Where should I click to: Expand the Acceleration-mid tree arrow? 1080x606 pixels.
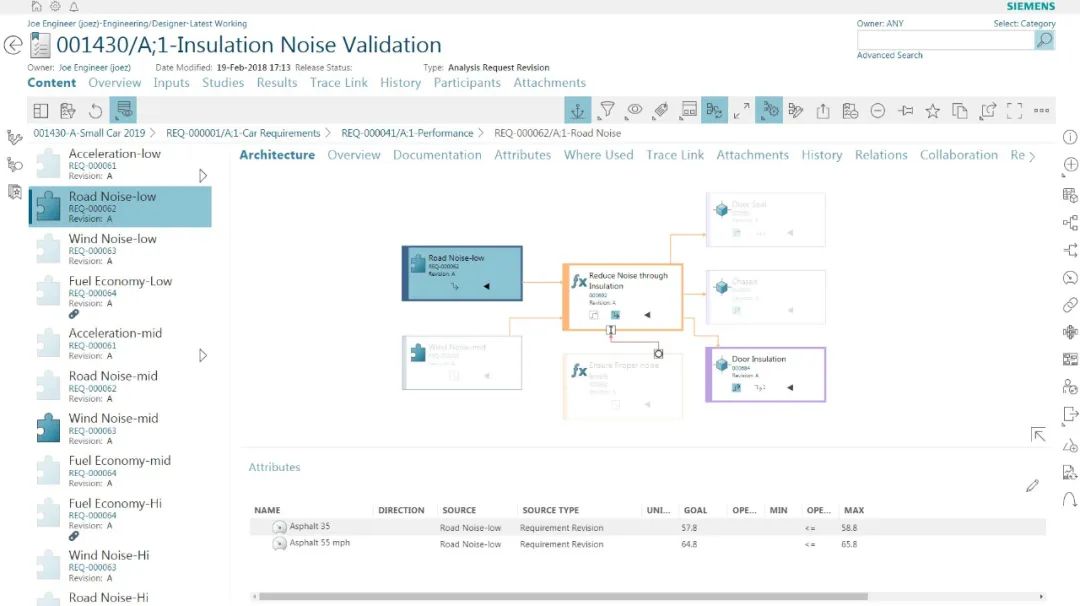pos(203,355)
